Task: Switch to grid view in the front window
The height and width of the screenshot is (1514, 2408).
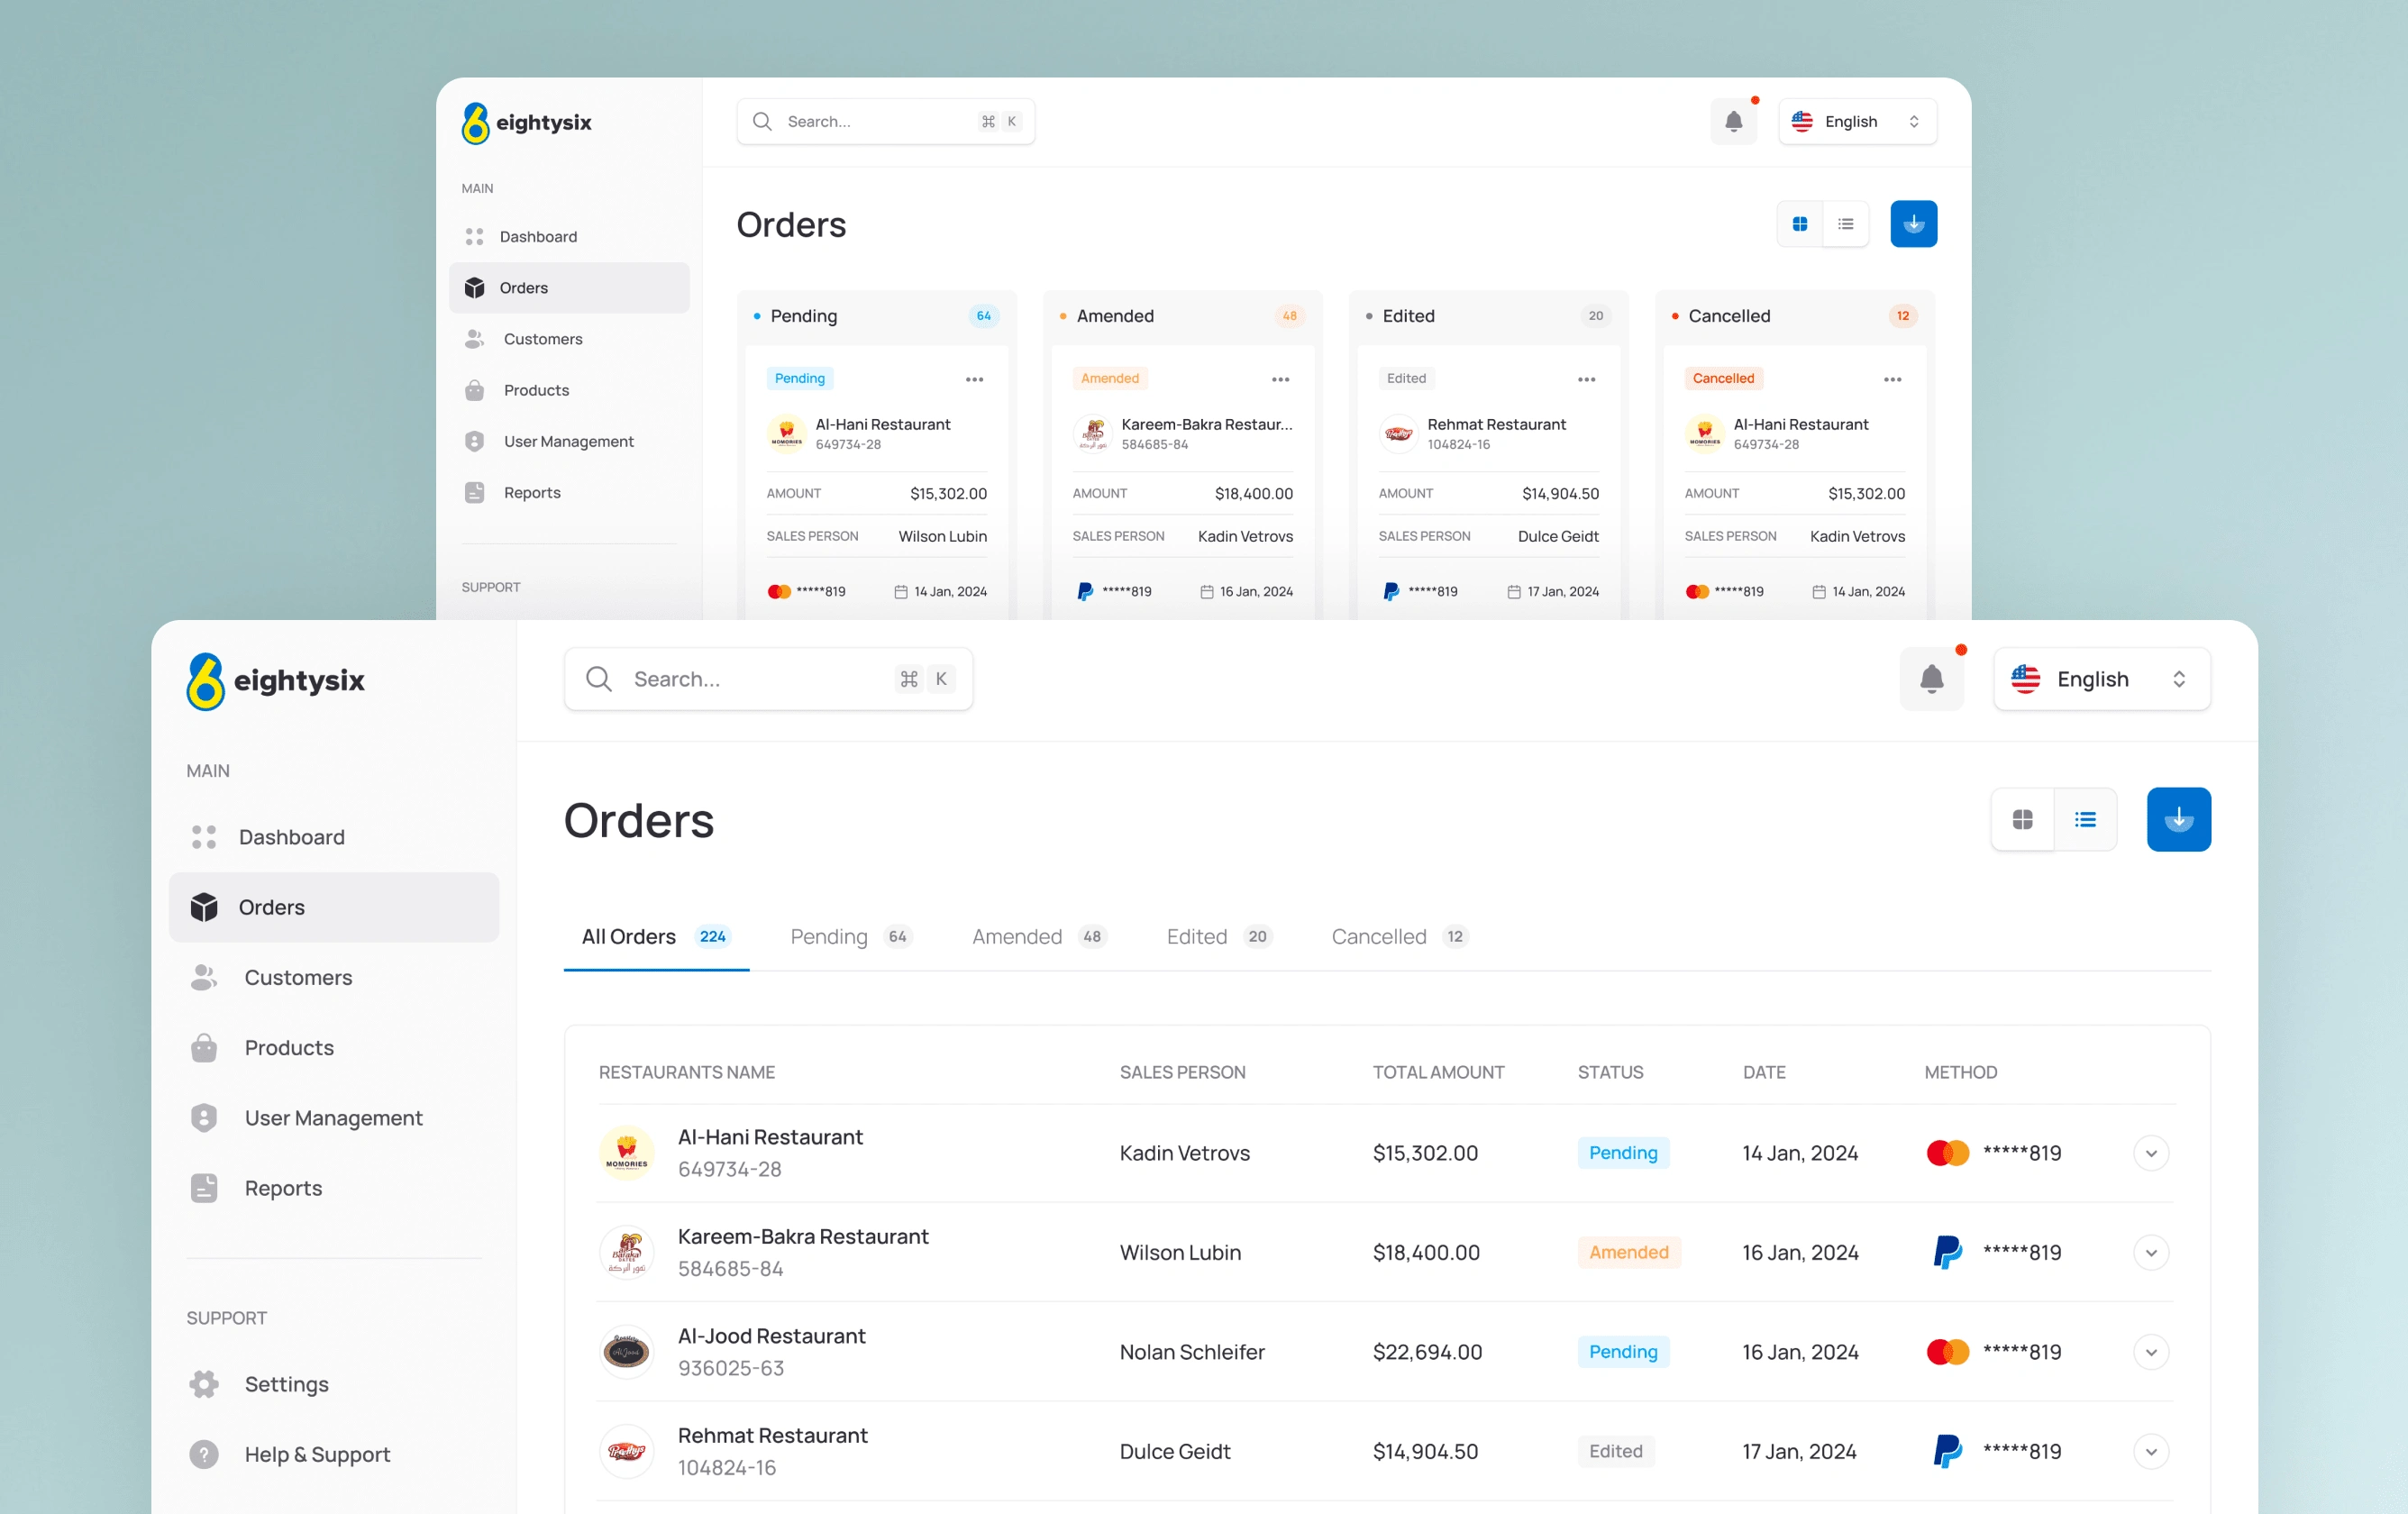Action: [2022, 819]
